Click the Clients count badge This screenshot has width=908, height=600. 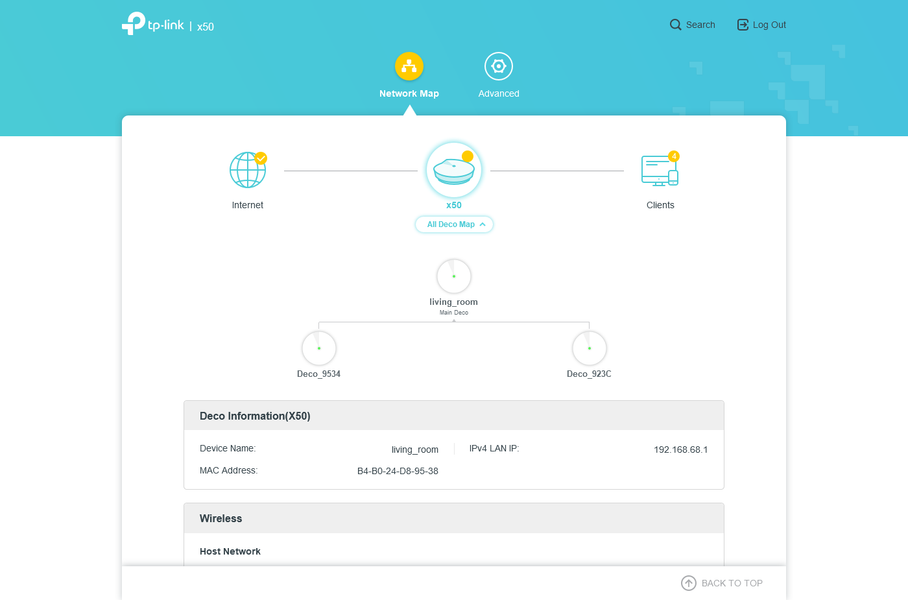[673, 156]
